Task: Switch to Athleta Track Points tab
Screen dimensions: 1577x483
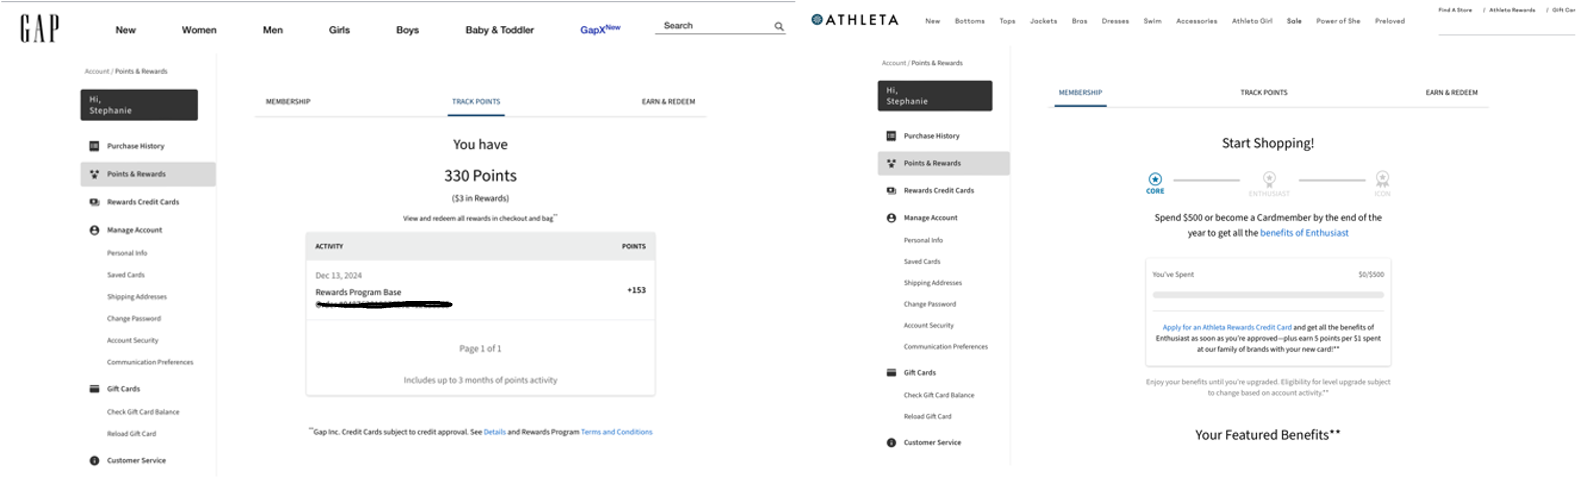Action: (1264, 93)
